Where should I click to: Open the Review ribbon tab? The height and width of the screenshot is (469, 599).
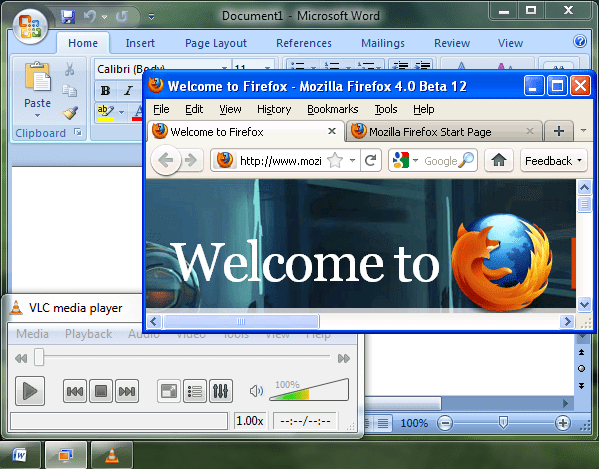(452, 43)
